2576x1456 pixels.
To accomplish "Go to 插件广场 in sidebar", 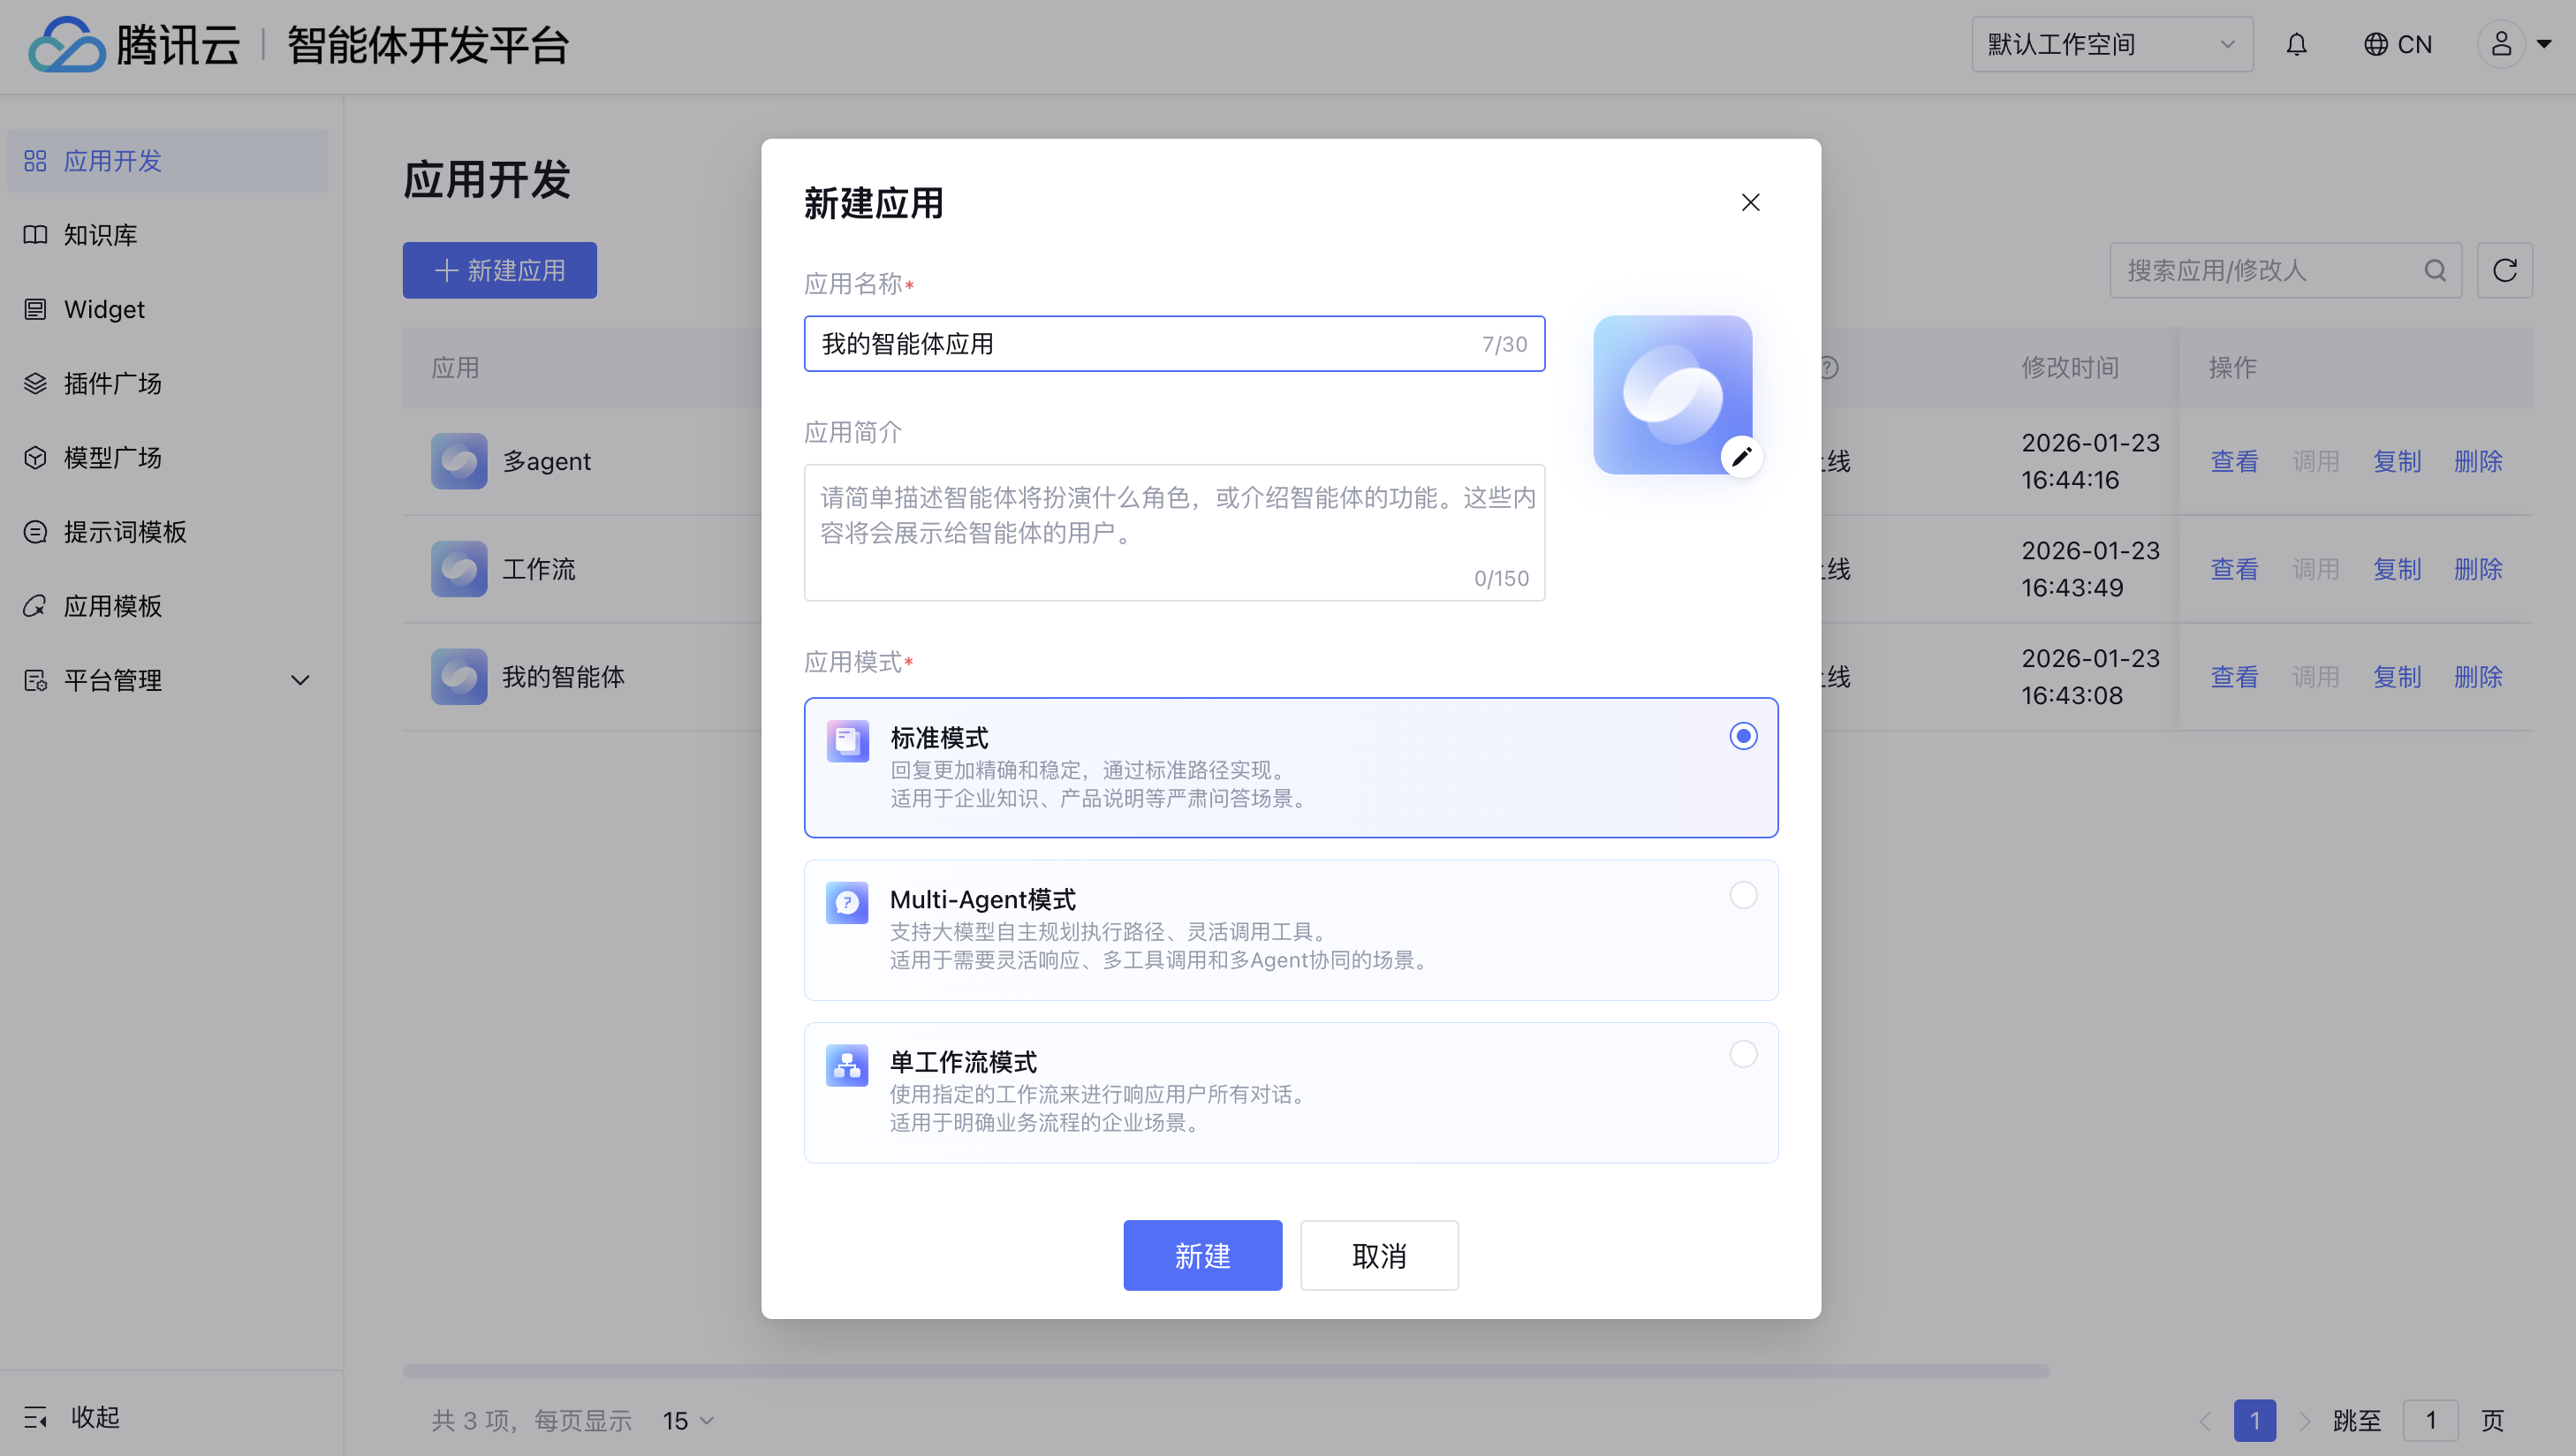I will pyautogui.click(x=112, y=383).
